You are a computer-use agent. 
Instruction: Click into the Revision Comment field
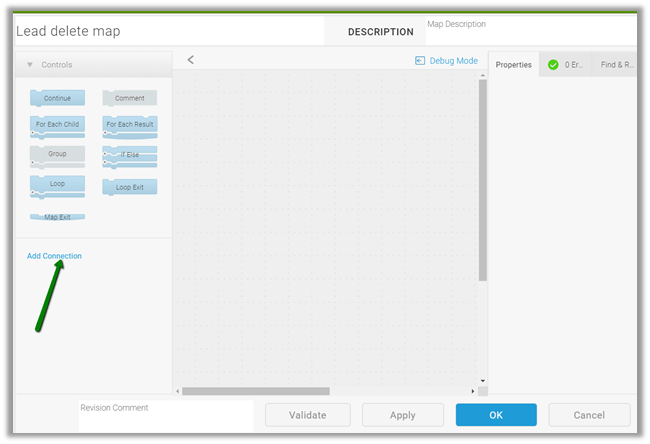coord(166,416)
